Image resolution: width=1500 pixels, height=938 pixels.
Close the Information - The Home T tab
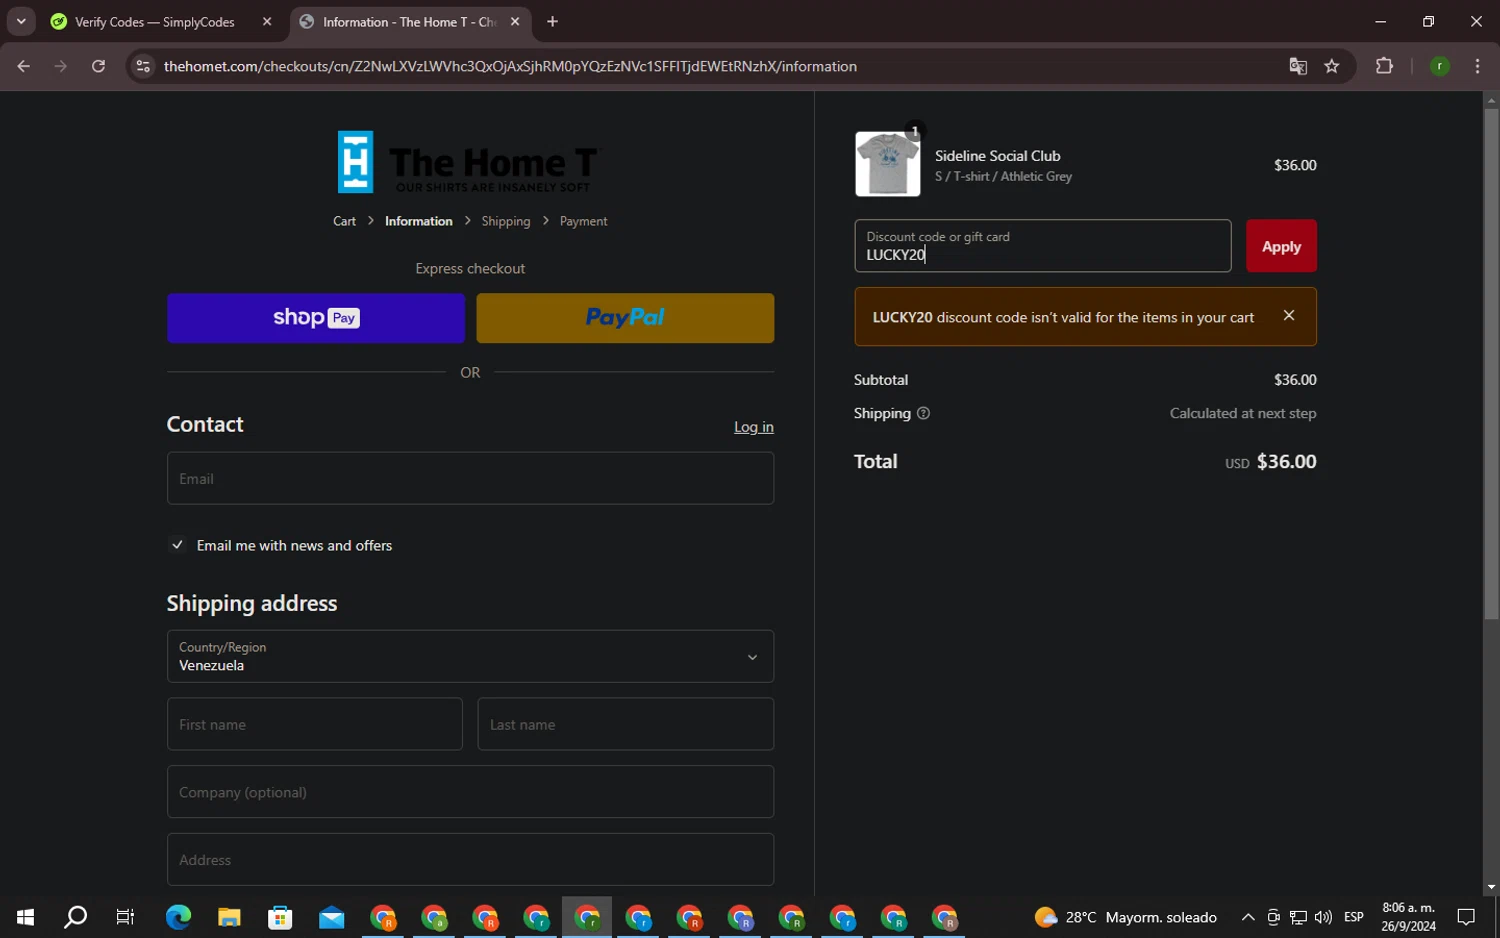(515, 21)
